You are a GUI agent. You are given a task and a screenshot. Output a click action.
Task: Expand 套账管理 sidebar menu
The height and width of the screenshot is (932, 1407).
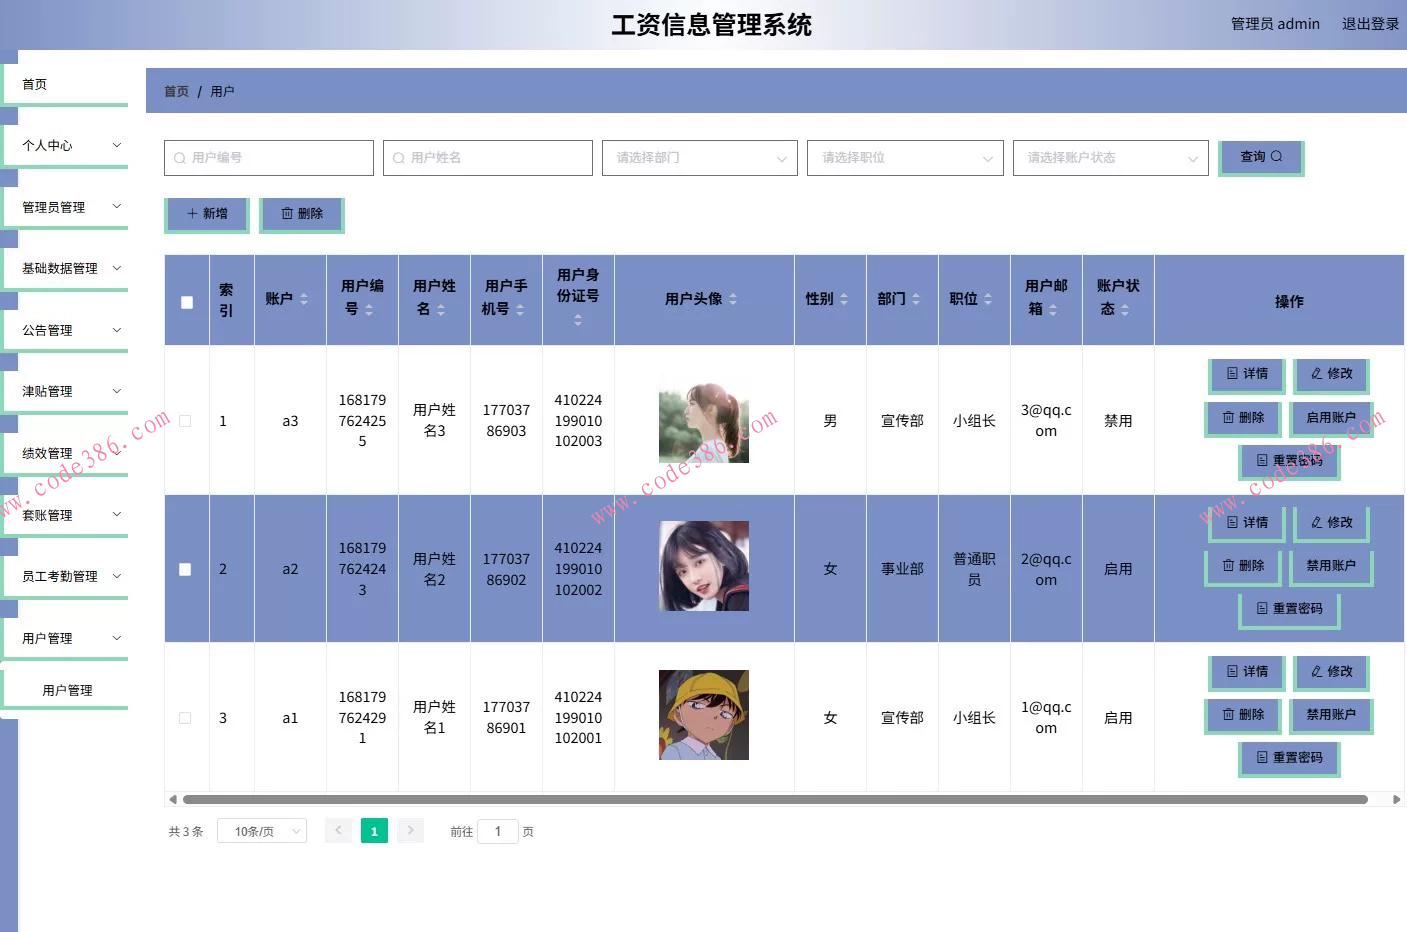tap(66, 515)
